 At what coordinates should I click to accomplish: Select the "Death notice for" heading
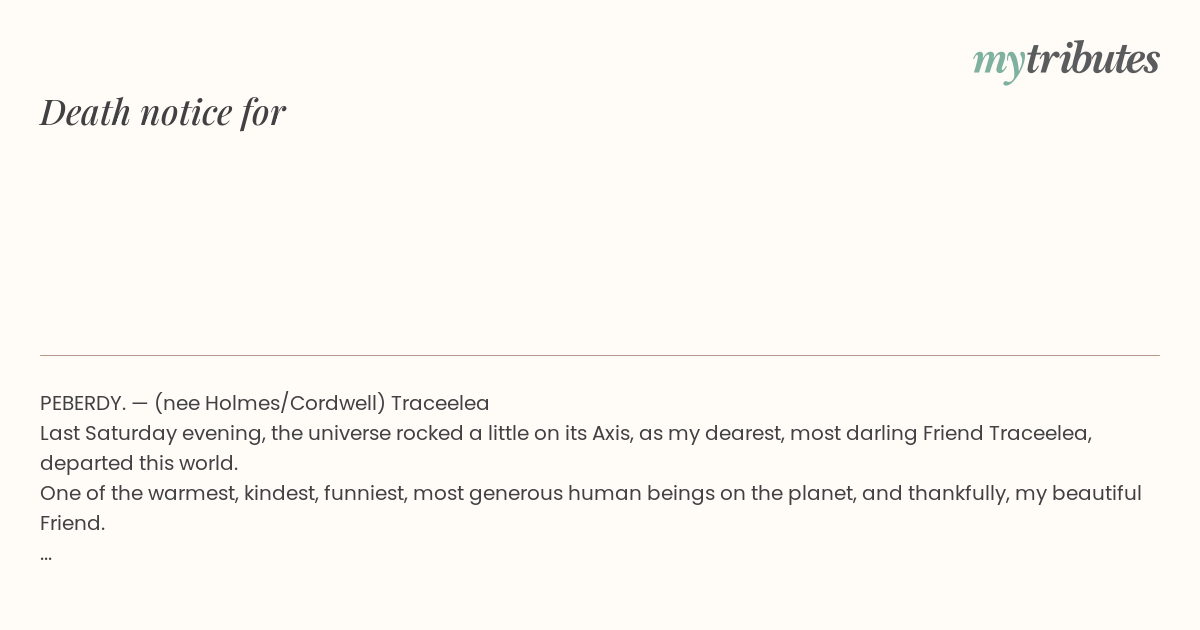163,112
